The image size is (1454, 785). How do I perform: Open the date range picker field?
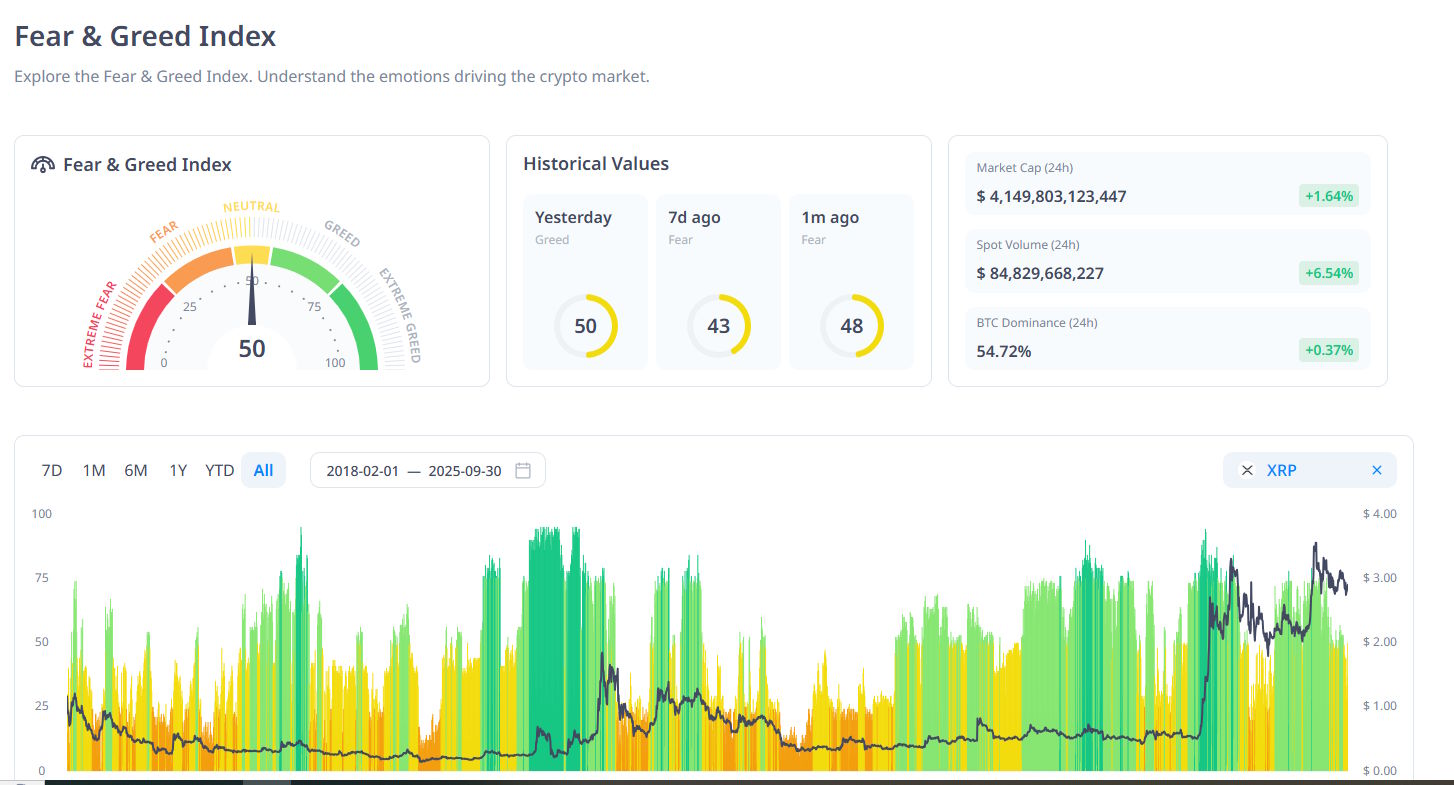pyautogui.click(x=414, y=470)
